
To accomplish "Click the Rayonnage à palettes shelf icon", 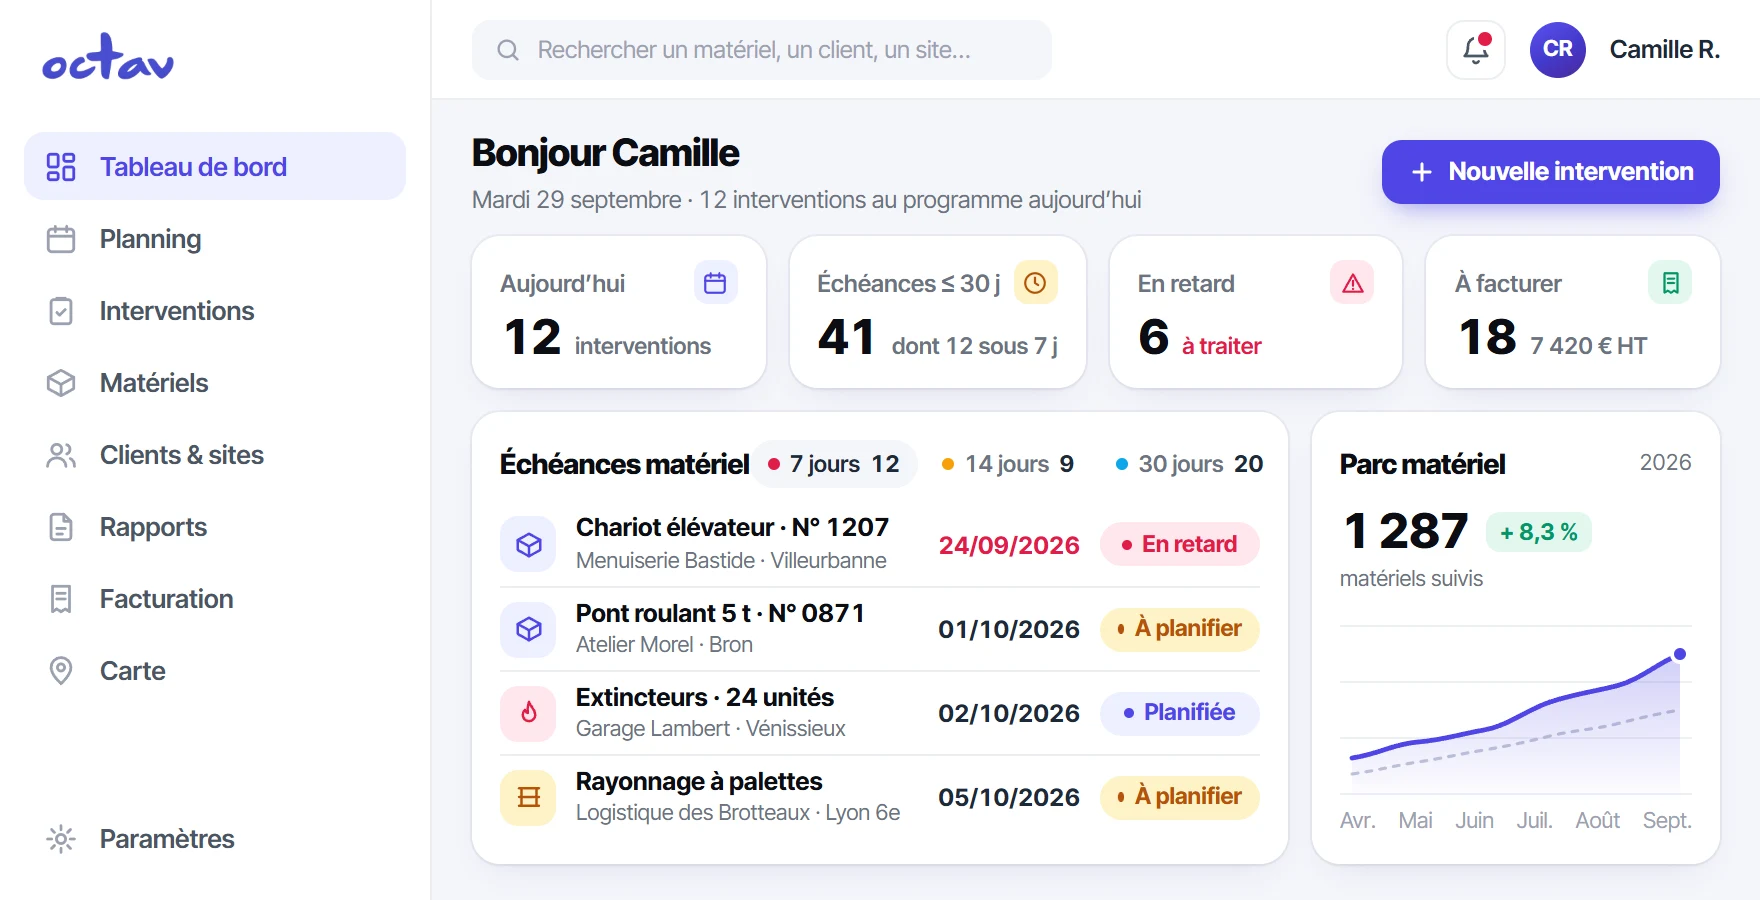I will (528, 797).
